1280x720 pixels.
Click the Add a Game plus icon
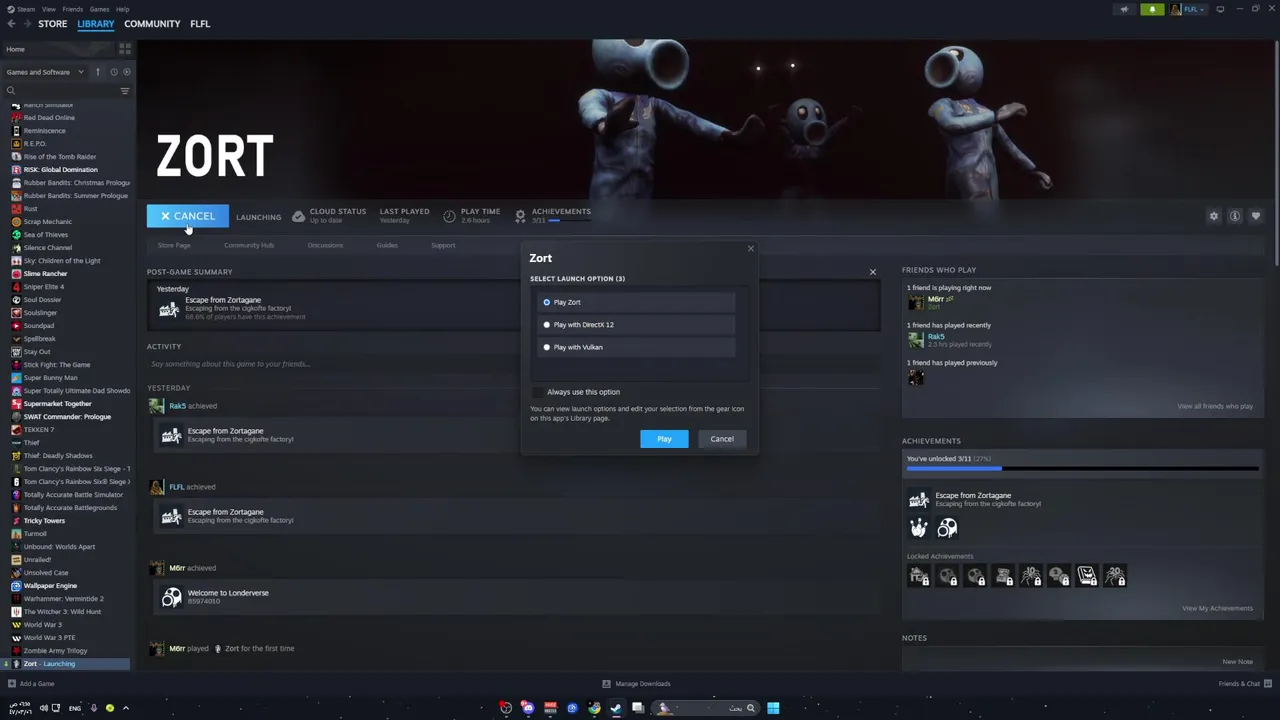[12, 684]
